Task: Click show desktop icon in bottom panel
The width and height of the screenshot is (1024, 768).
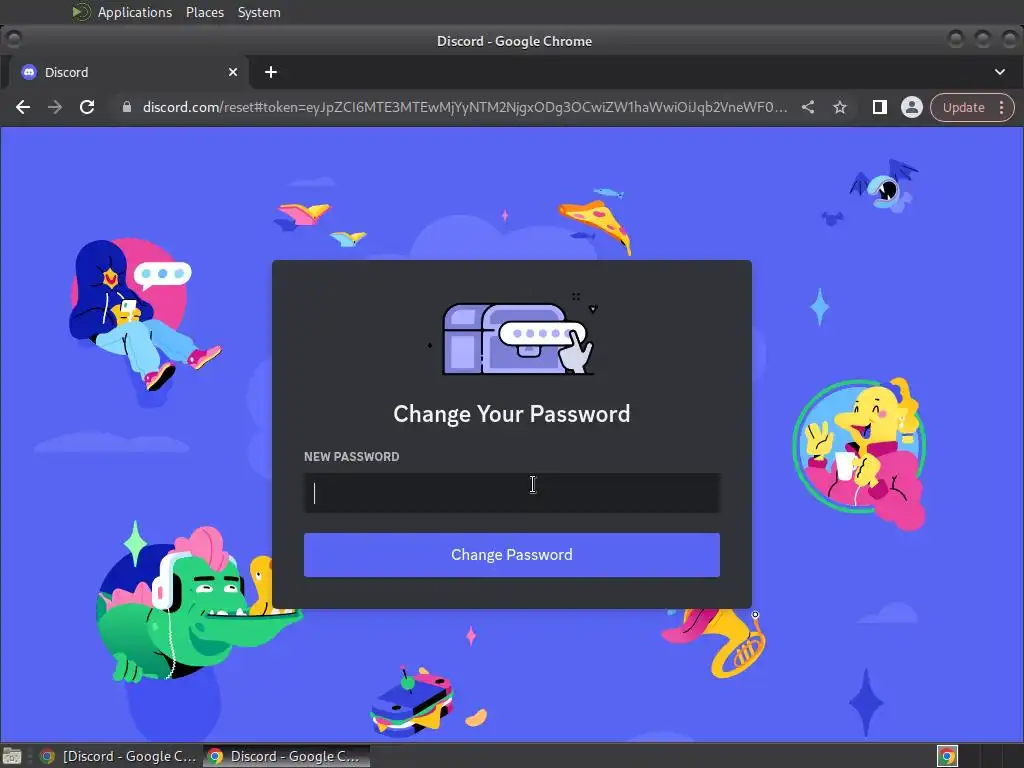Action: 12,756
